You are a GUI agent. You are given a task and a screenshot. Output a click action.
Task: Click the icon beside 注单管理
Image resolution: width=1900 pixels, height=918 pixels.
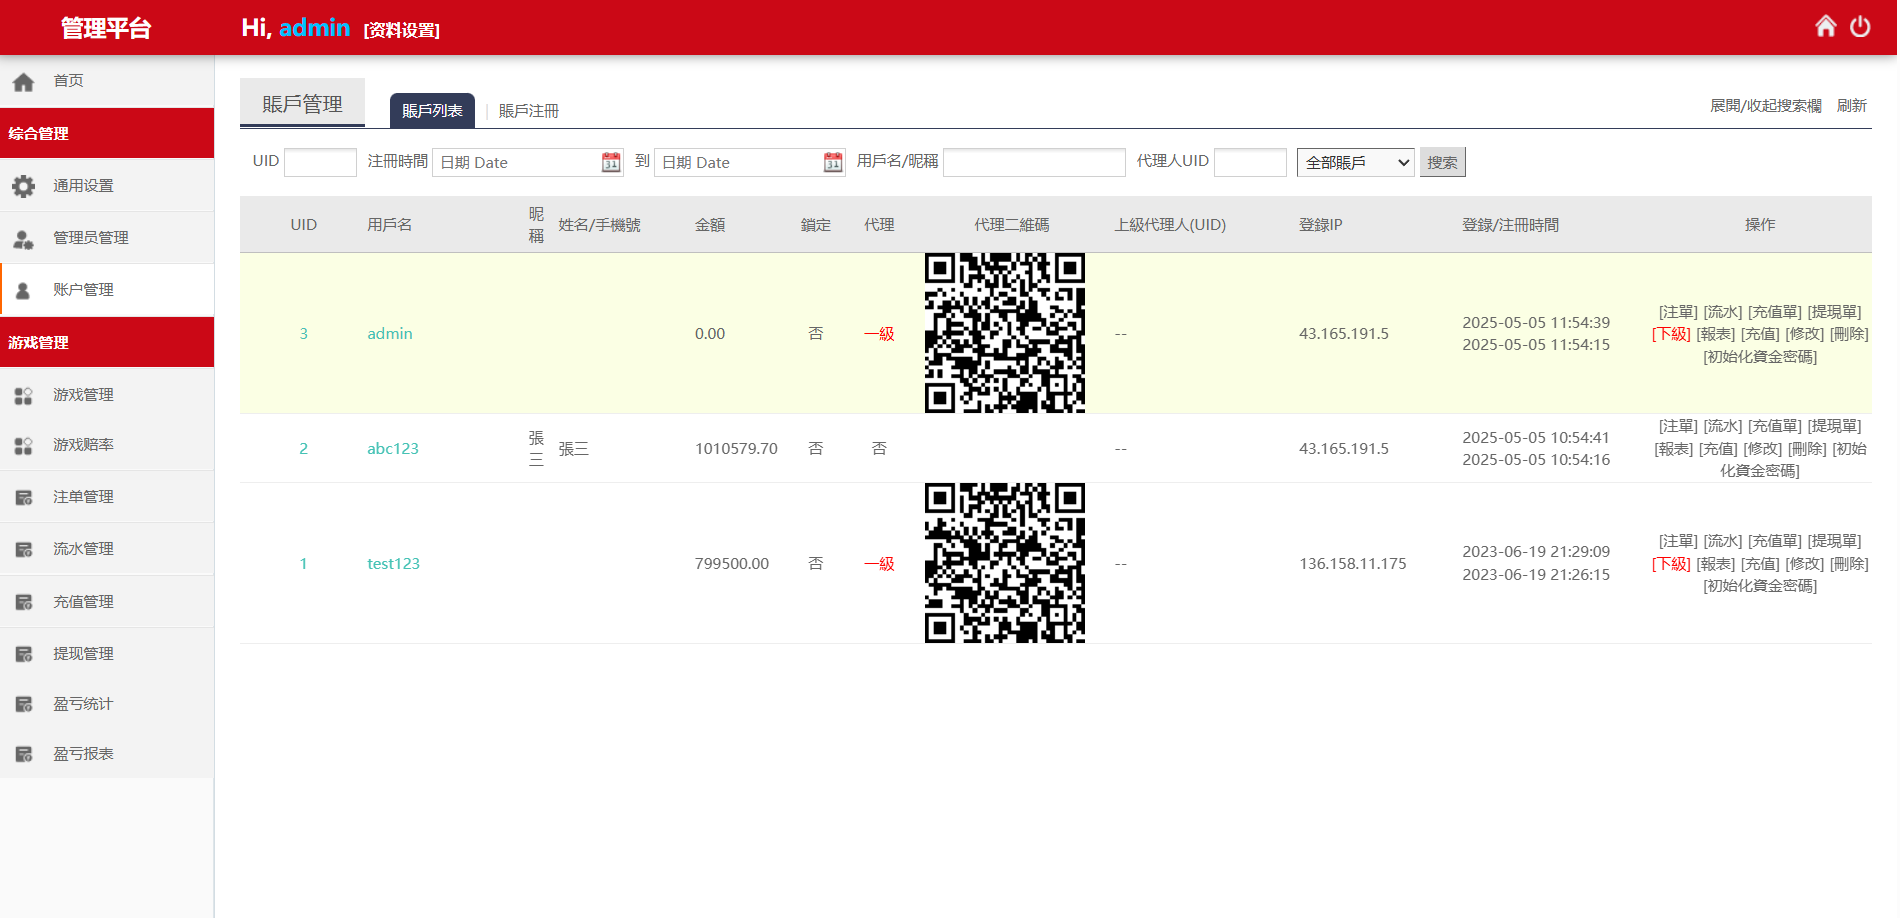pyautogui.click(x=24, y=498)
